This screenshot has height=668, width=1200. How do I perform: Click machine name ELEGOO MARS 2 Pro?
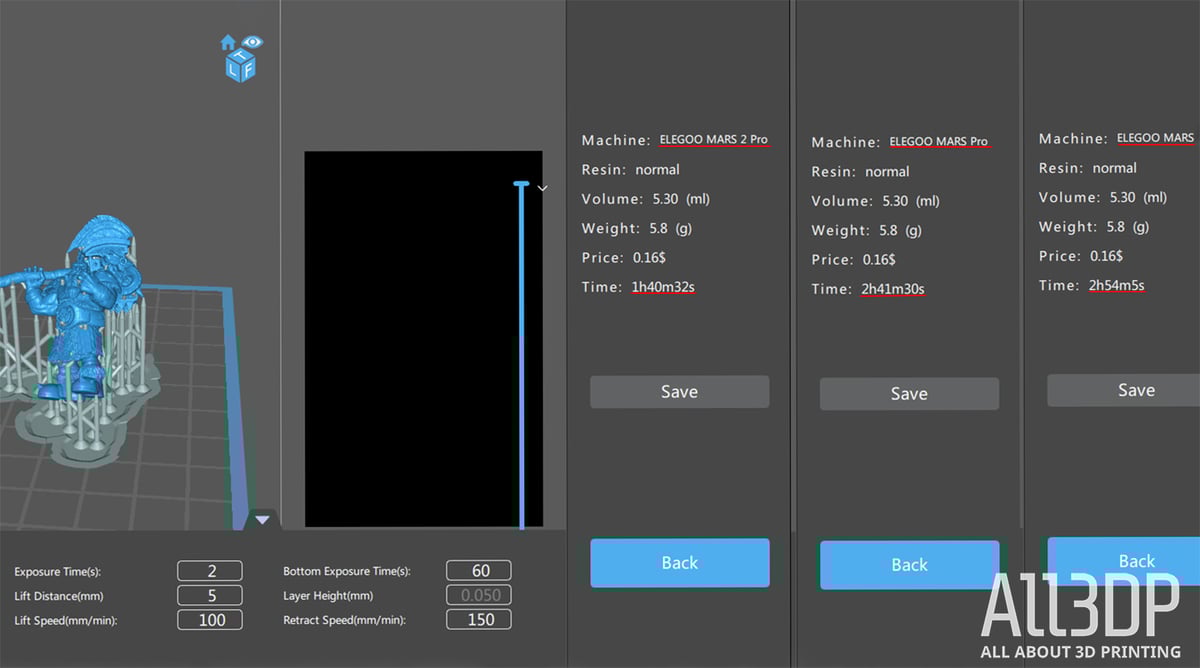[x=714, y=139]
